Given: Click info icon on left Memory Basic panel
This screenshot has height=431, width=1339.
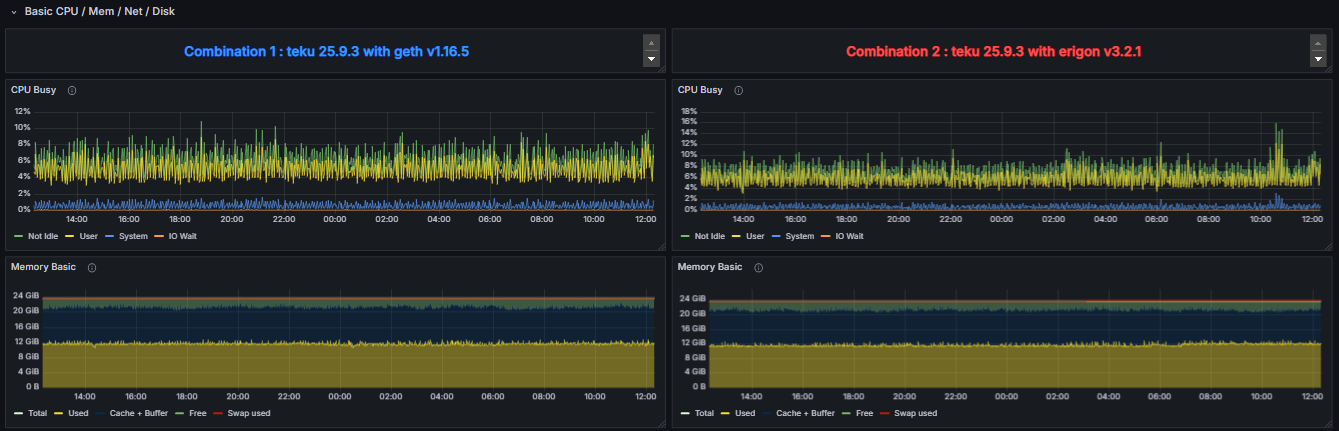Looking at the screenshot, I should pos(92,268).
